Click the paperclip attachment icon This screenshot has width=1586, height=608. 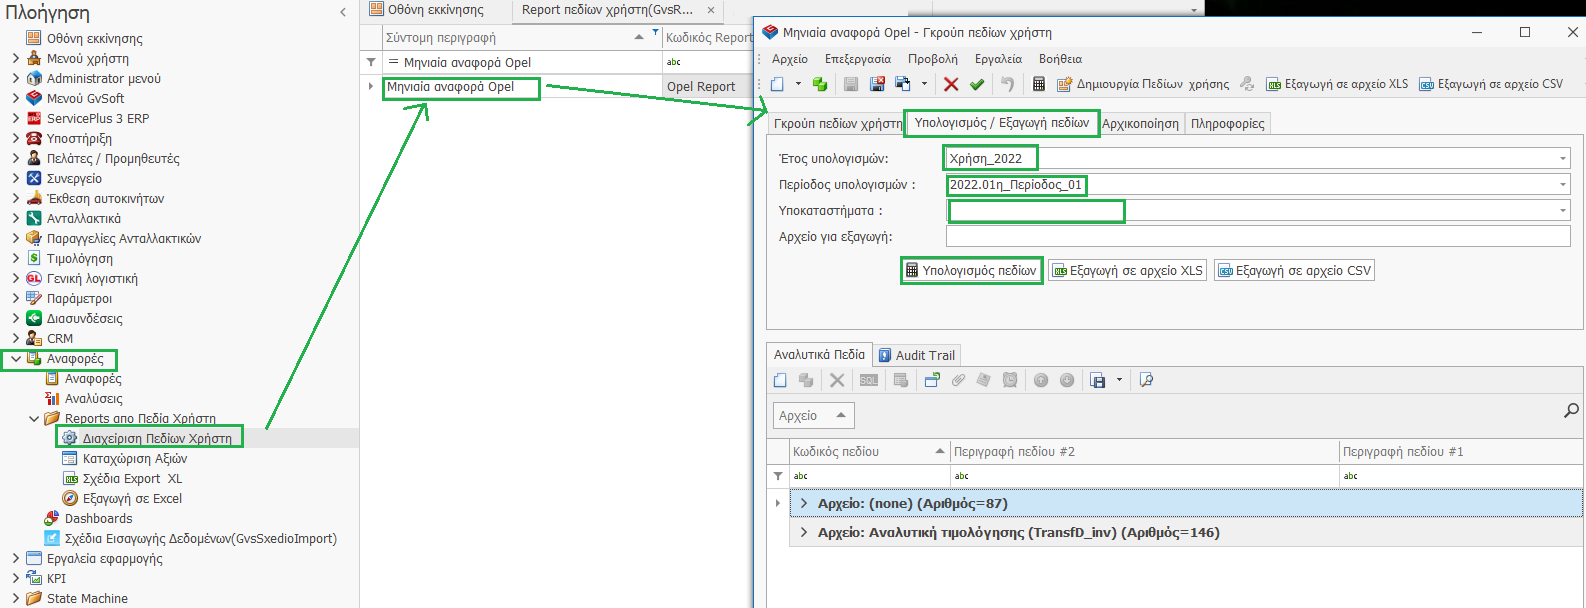[958, 380]
